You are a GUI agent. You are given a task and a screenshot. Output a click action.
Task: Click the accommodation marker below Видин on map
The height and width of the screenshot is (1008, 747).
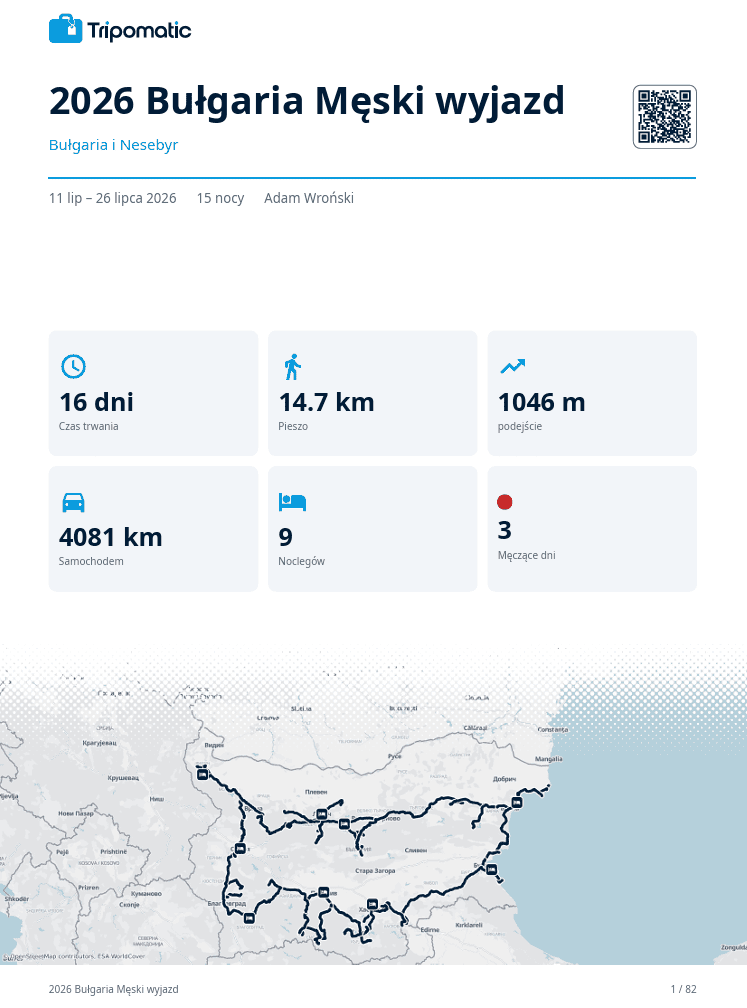pyautogui.click(x=202, y=773)
